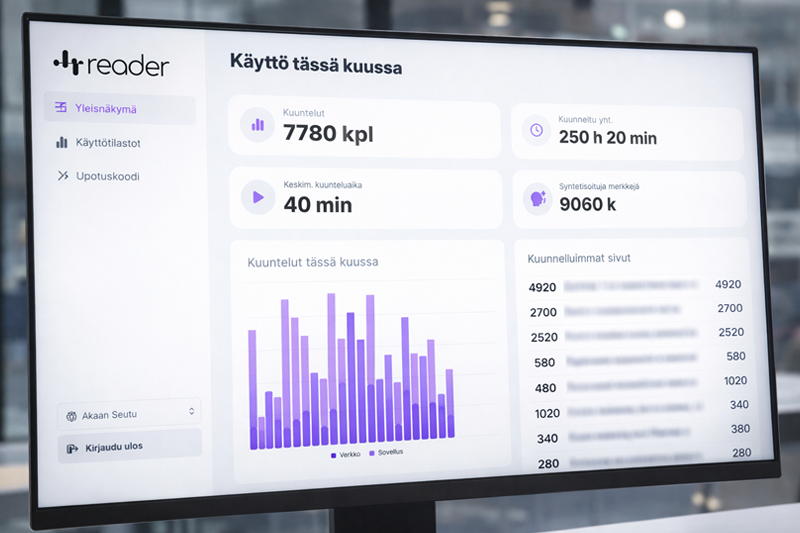Click the clock icon for Kuunneltu yht.
Viewport: 800px width, 533px height.
point(536,130)
